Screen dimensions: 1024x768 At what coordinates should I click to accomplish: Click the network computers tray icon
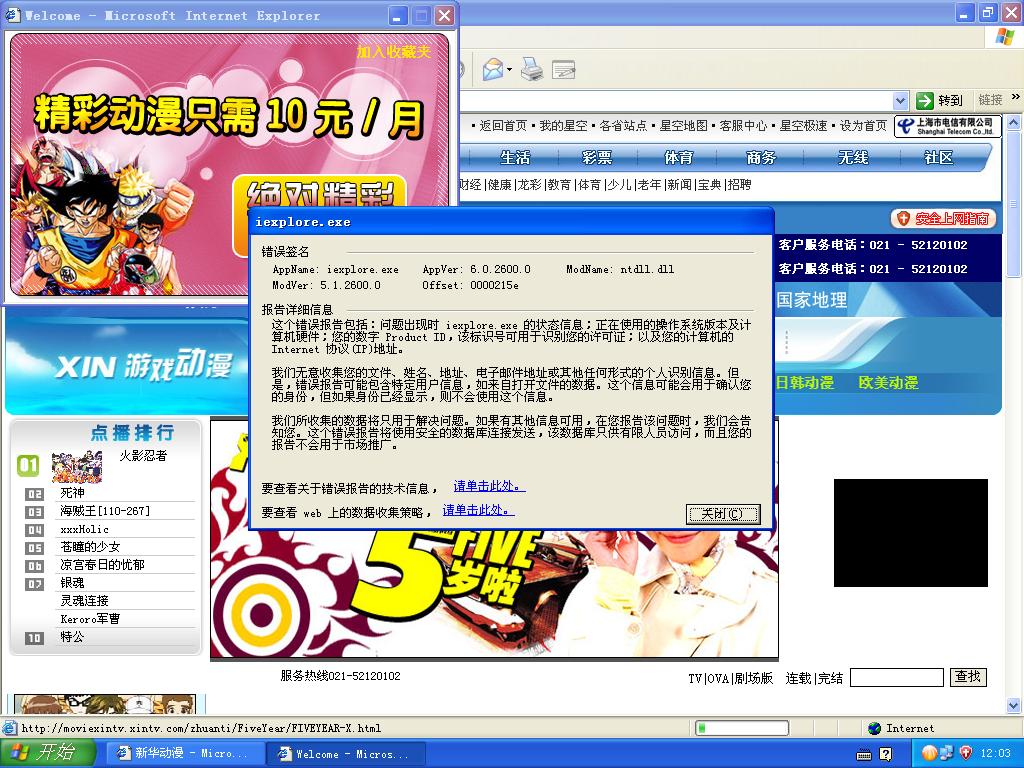tap(947, 754)
